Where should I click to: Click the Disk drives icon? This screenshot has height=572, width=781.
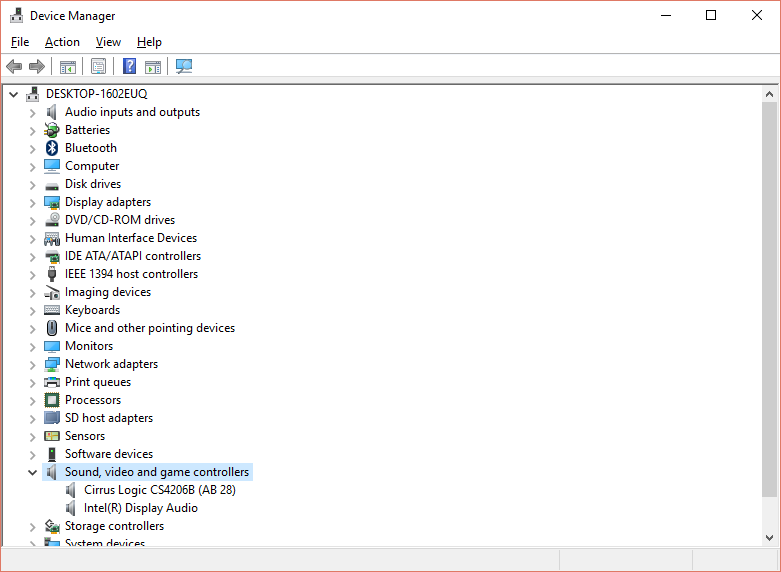coord(52,185)
